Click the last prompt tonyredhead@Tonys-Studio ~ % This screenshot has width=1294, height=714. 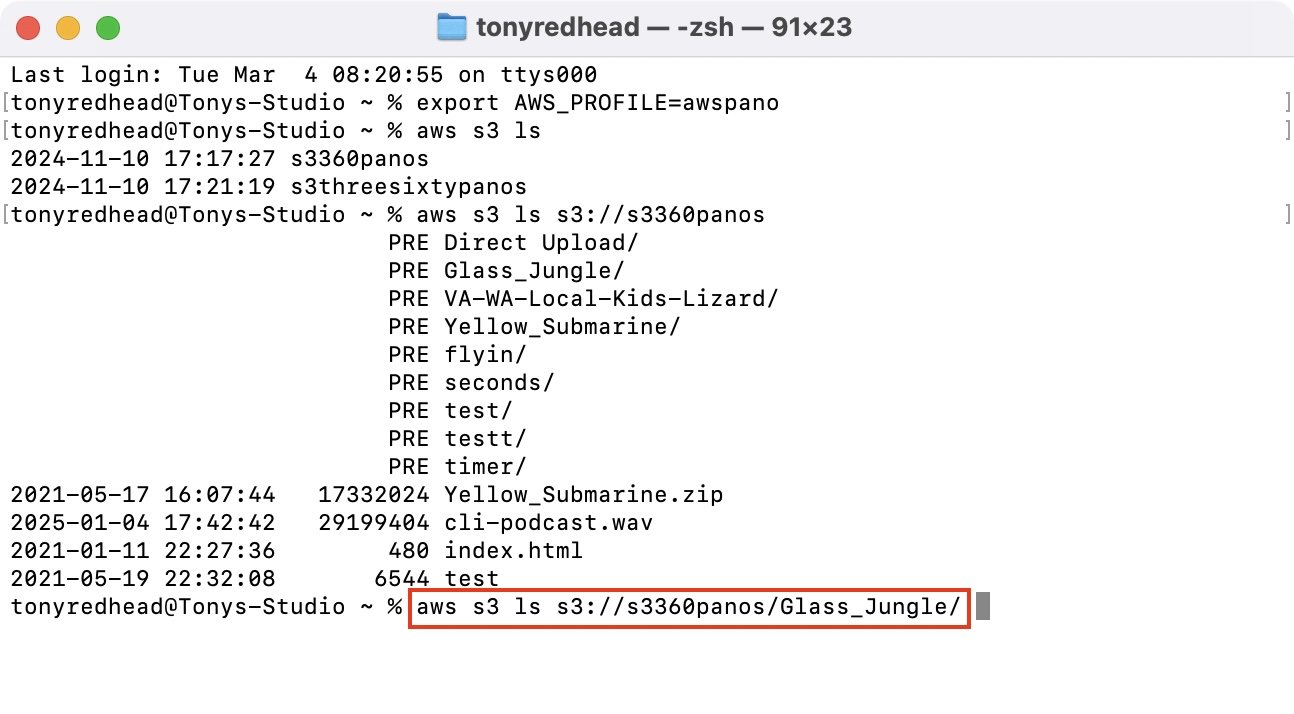[x=206, y=606]
